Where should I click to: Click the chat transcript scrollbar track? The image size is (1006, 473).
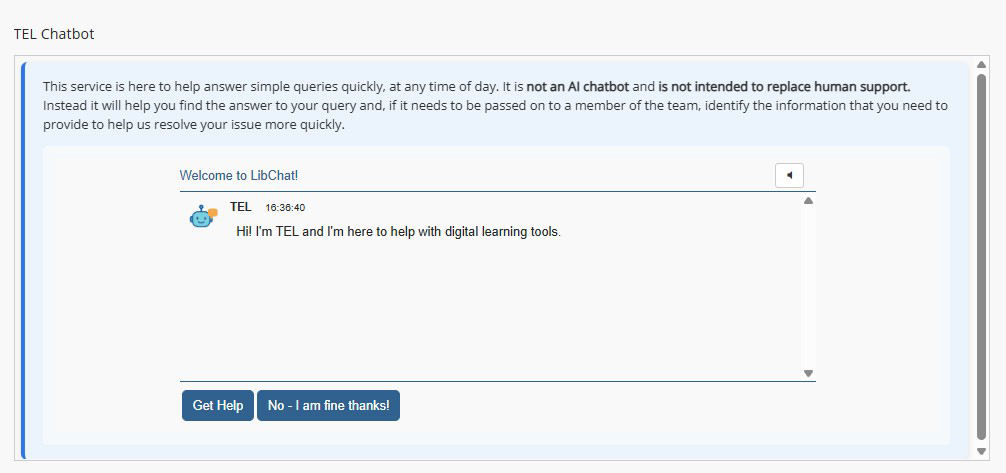tap(808, 290)
